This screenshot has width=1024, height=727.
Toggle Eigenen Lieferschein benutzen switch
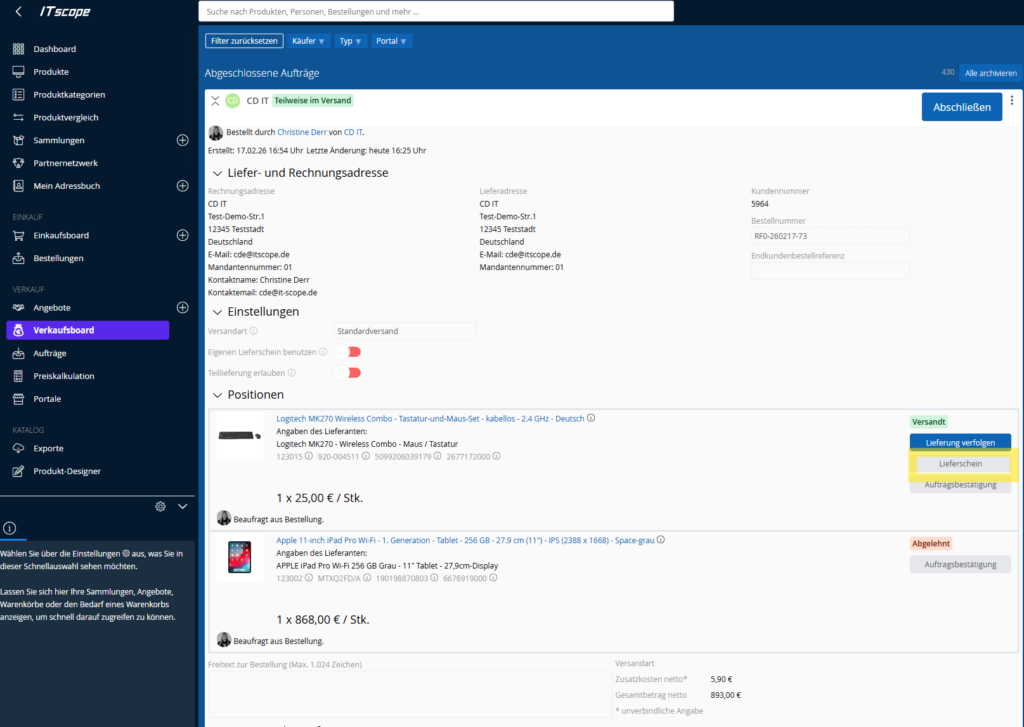point(348,352)
